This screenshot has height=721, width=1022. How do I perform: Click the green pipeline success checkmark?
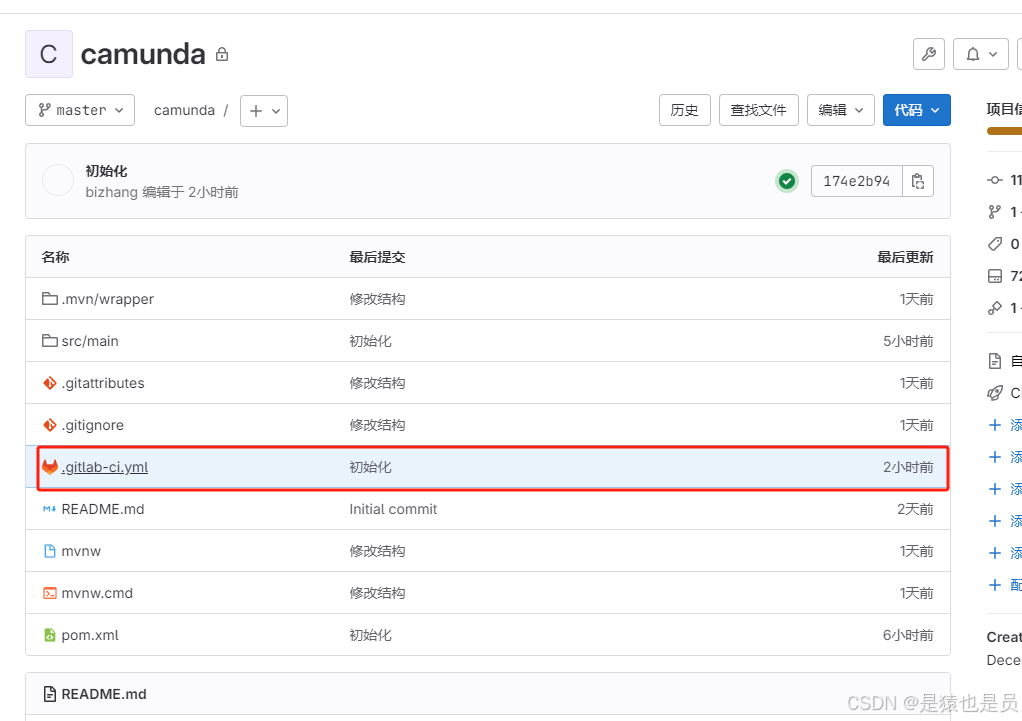(786, 181)
